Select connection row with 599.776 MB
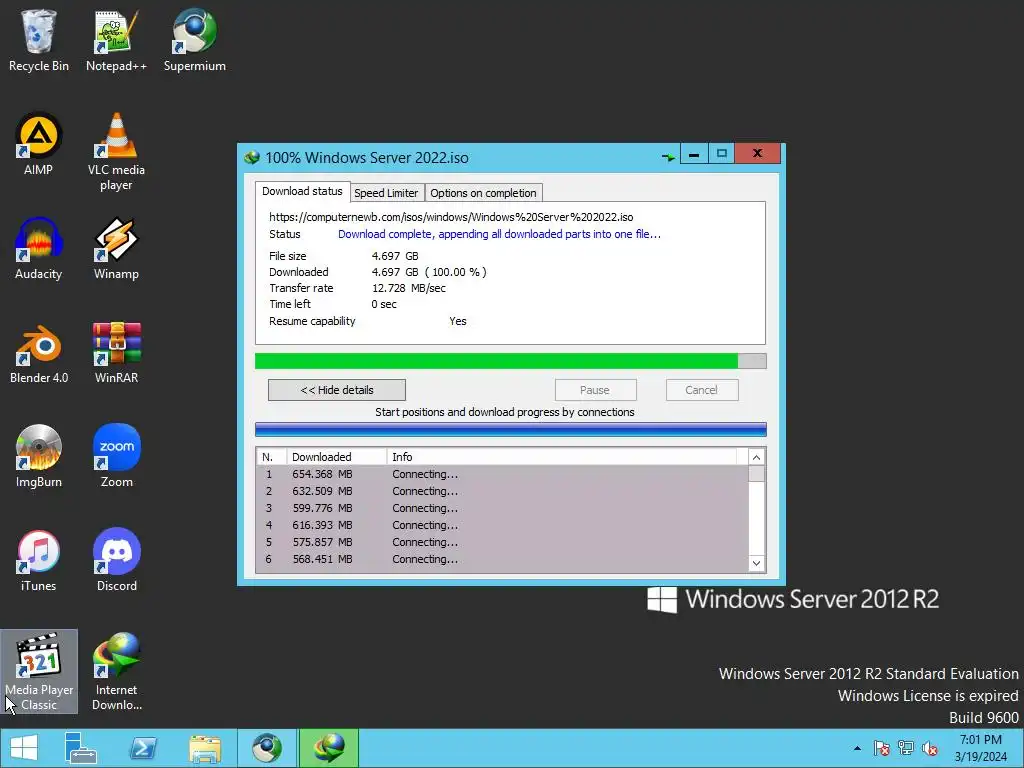 (x=502, y=508)
